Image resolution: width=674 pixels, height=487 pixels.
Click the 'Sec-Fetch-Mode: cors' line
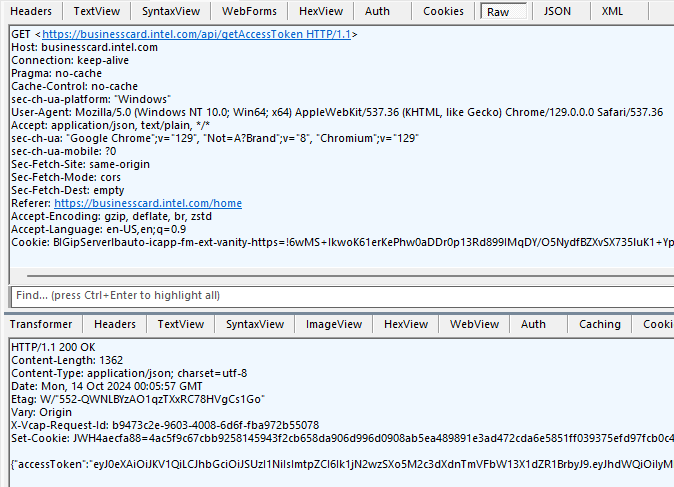(x=66, y=177)
